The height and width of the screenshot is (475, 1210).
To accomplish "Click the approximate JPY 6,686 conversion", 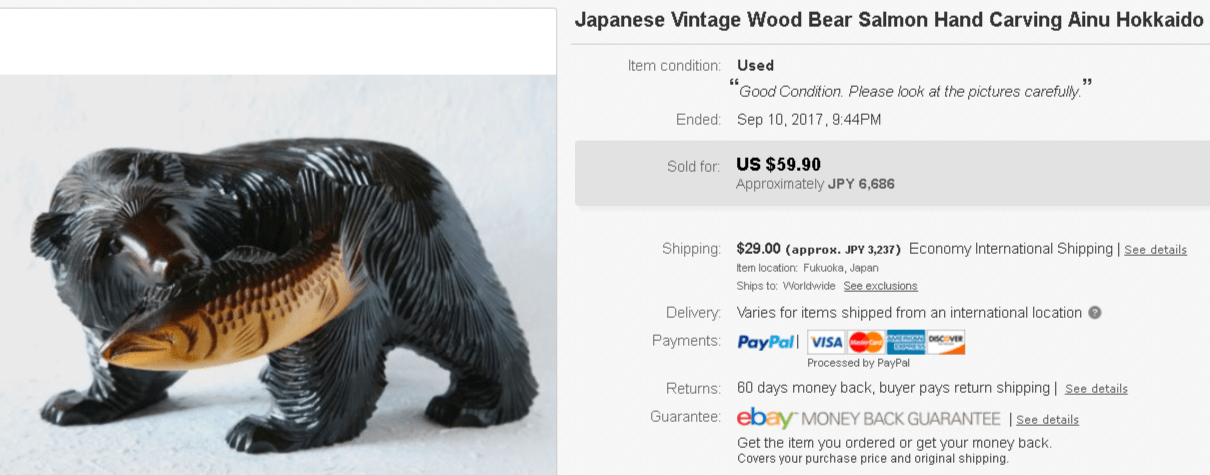I will coord(815,184).
